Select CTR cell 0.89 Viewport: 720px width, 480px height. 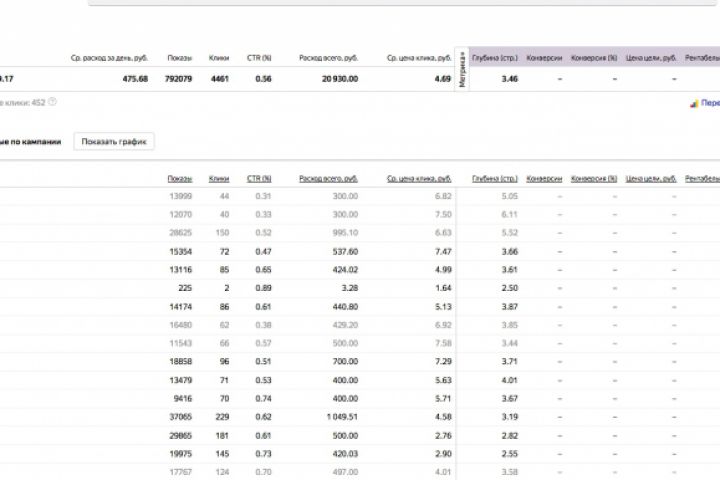263,288
